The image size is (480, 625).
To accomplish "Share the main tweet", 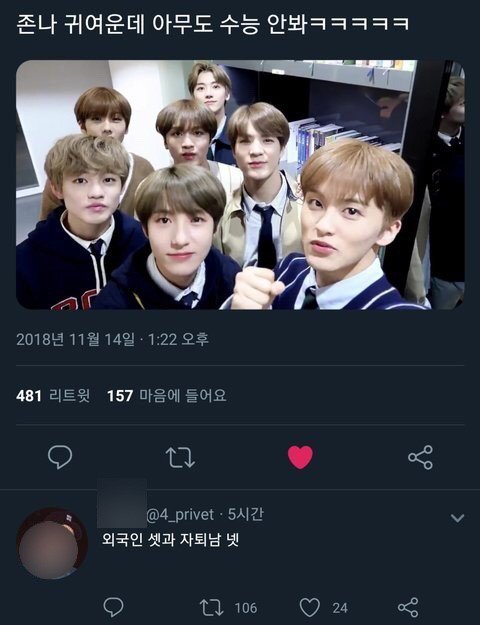I will [420, 457].
